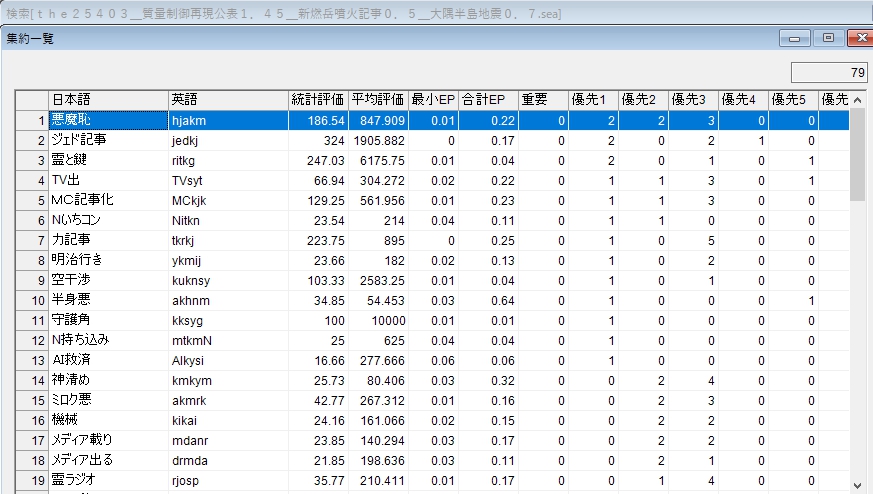Click the 霊と鍵 cell
The width and height of the screenshot is (873, 494).
pyautogui.click(x=108, y=160)
